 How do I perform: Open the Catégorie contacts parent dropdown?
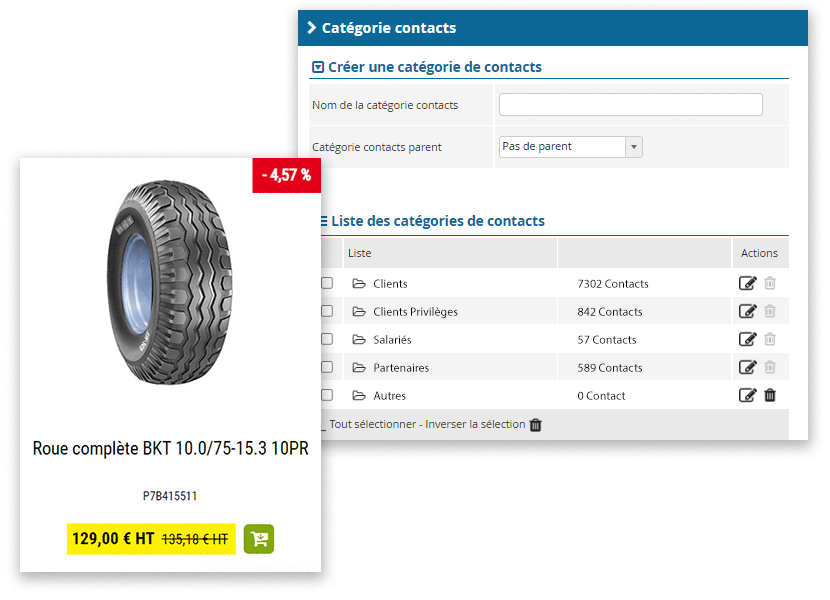(571, 147)
